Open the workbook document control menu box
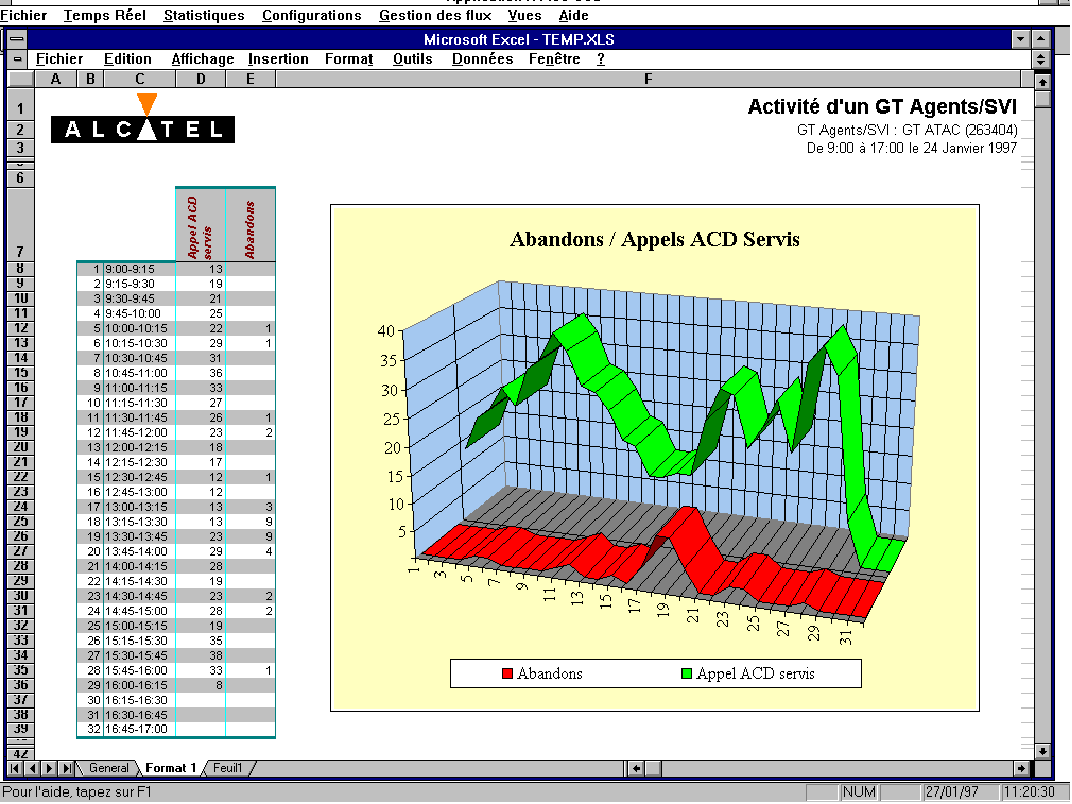1072x804 pixels. tap(16, 59)
